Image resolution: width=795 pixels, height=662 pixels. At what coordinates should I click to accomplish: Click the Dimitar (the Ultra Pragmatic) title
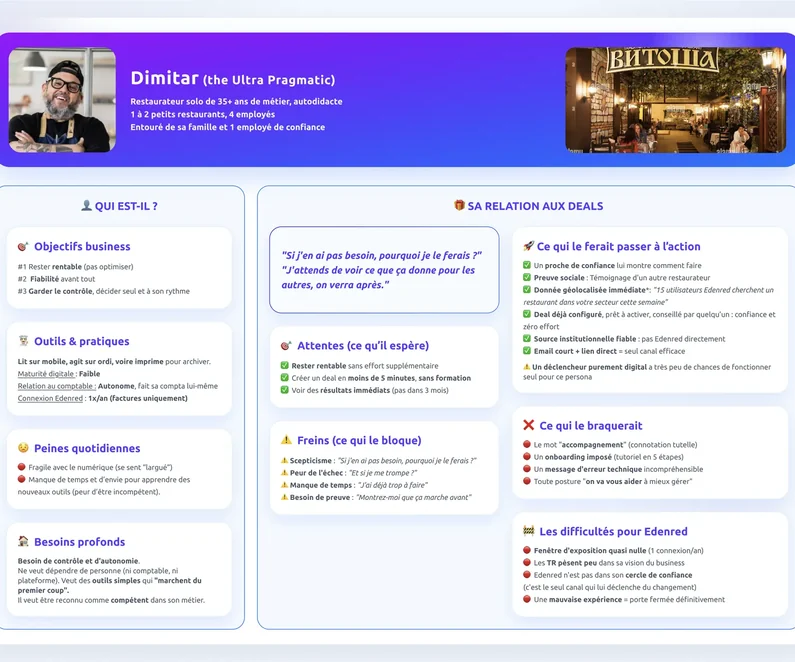(x=233, y=79)
